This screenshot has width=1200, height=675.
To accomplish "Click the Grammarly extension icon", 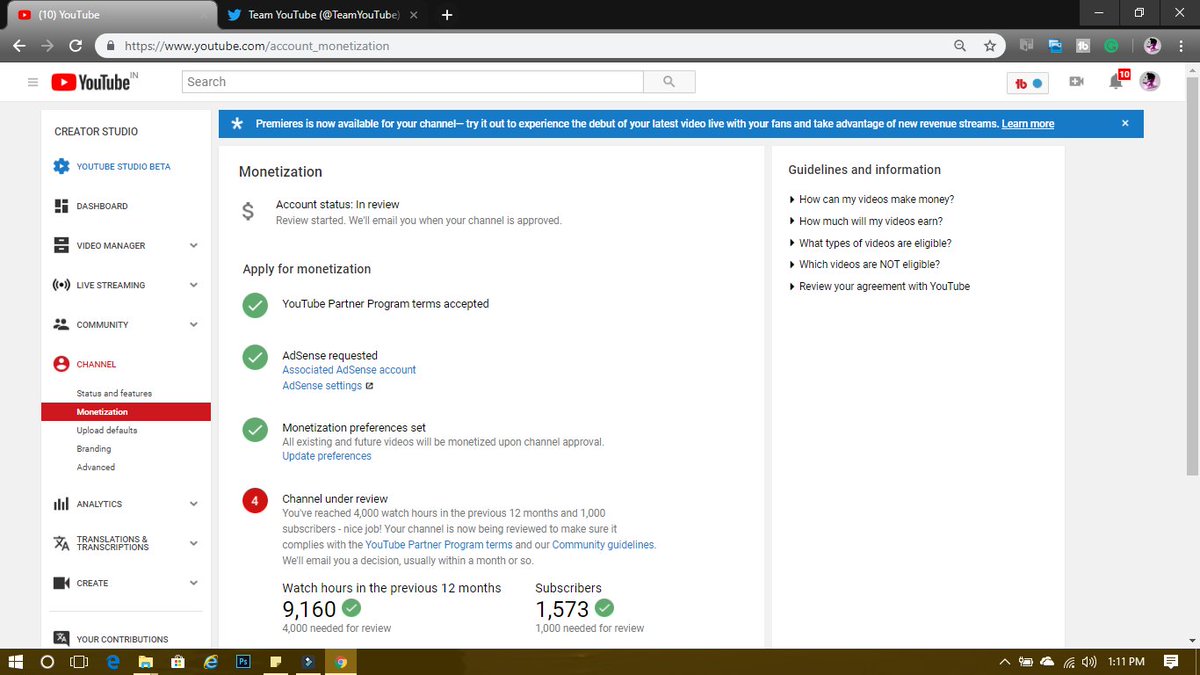I will tap(1111, 46).
